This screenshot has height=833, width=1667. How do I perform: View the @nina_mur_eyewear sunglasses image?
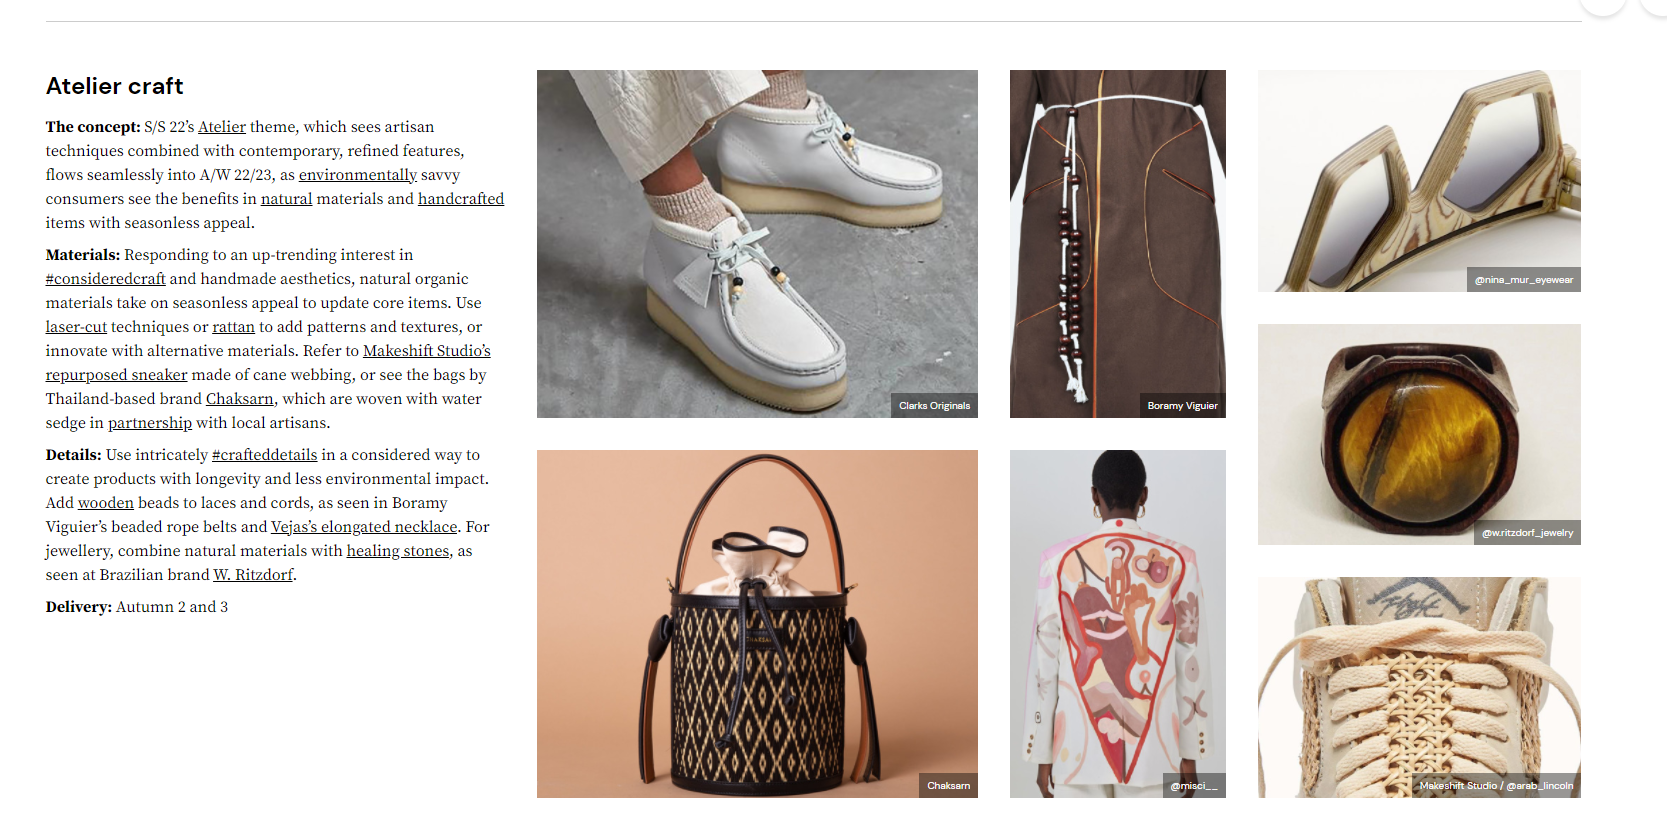point(1419,181)
